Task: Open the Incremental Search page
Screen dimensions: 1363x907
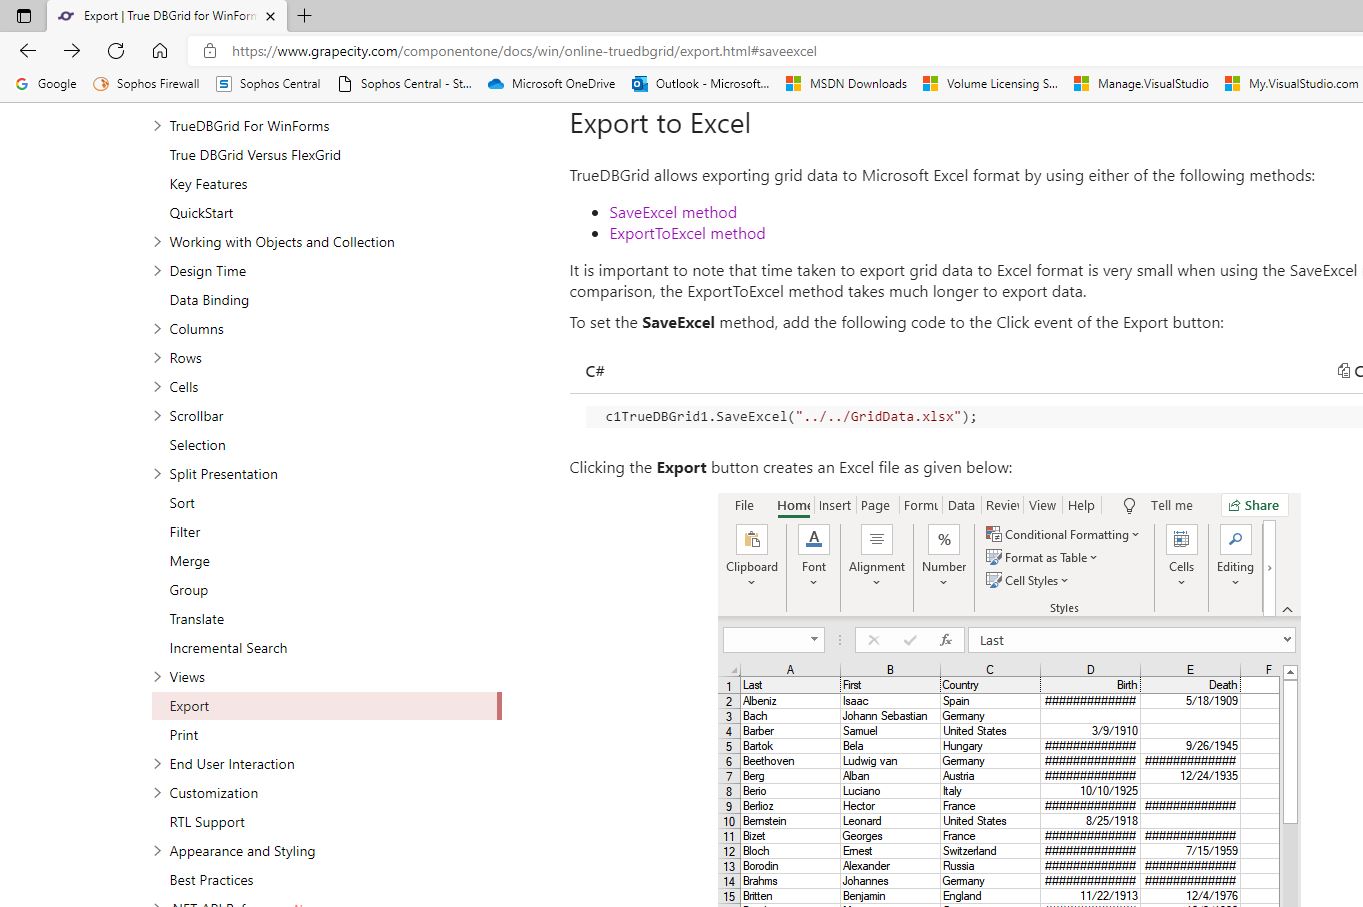Action: (228, 648)
